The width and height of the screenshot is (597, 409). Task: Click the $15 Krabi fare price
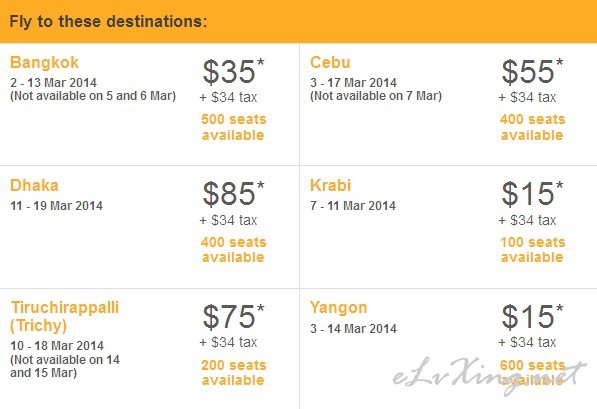(532, 194)
